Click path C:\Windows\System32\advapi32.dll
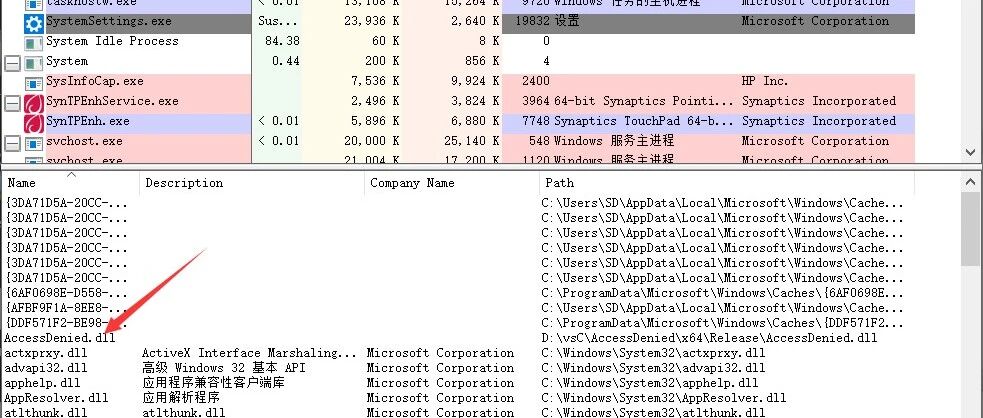Screen dimensions: 983x418 point(653,368)
